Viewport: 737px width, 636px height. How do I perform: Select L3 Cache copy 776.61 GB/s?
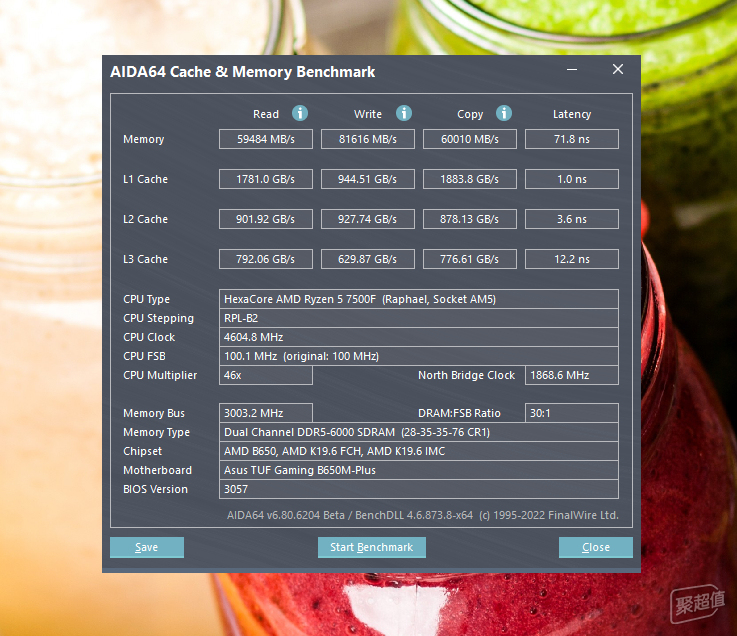coord(470,259)
